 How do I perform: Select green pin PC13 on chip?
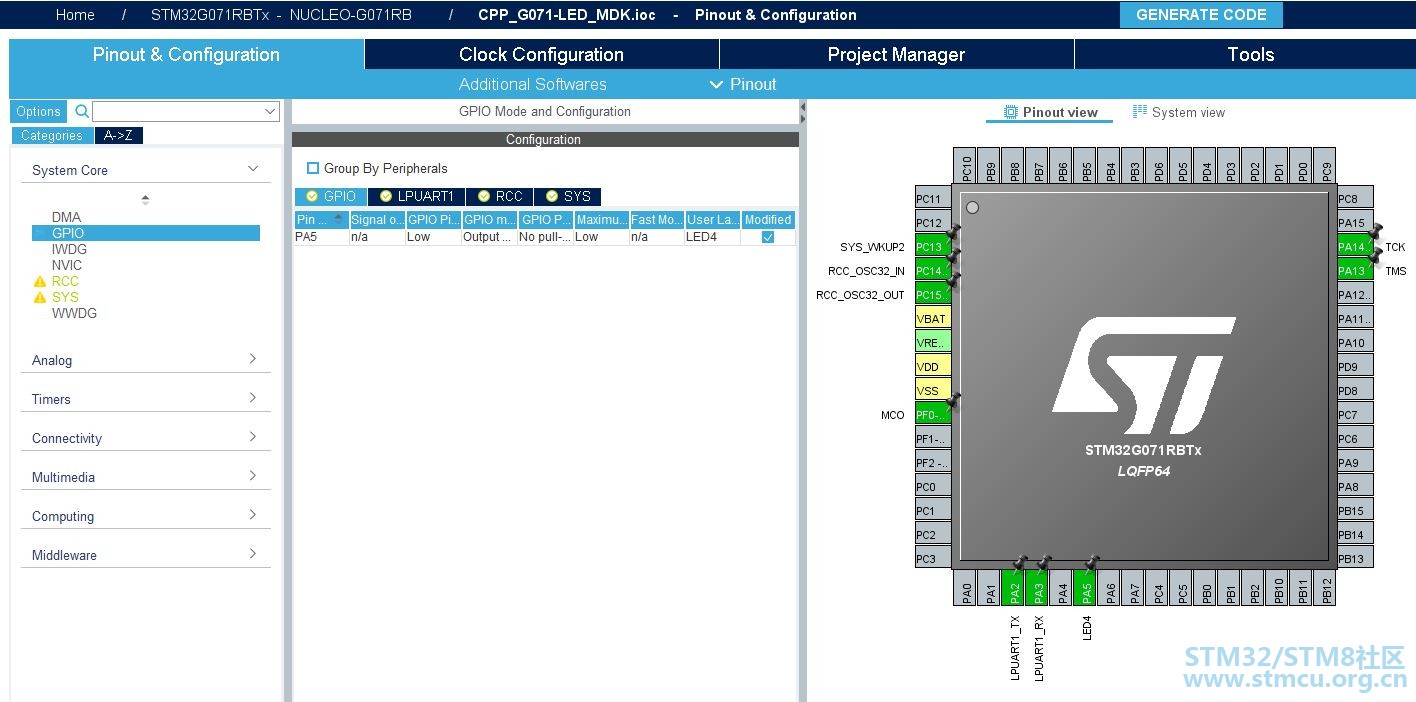933,246
